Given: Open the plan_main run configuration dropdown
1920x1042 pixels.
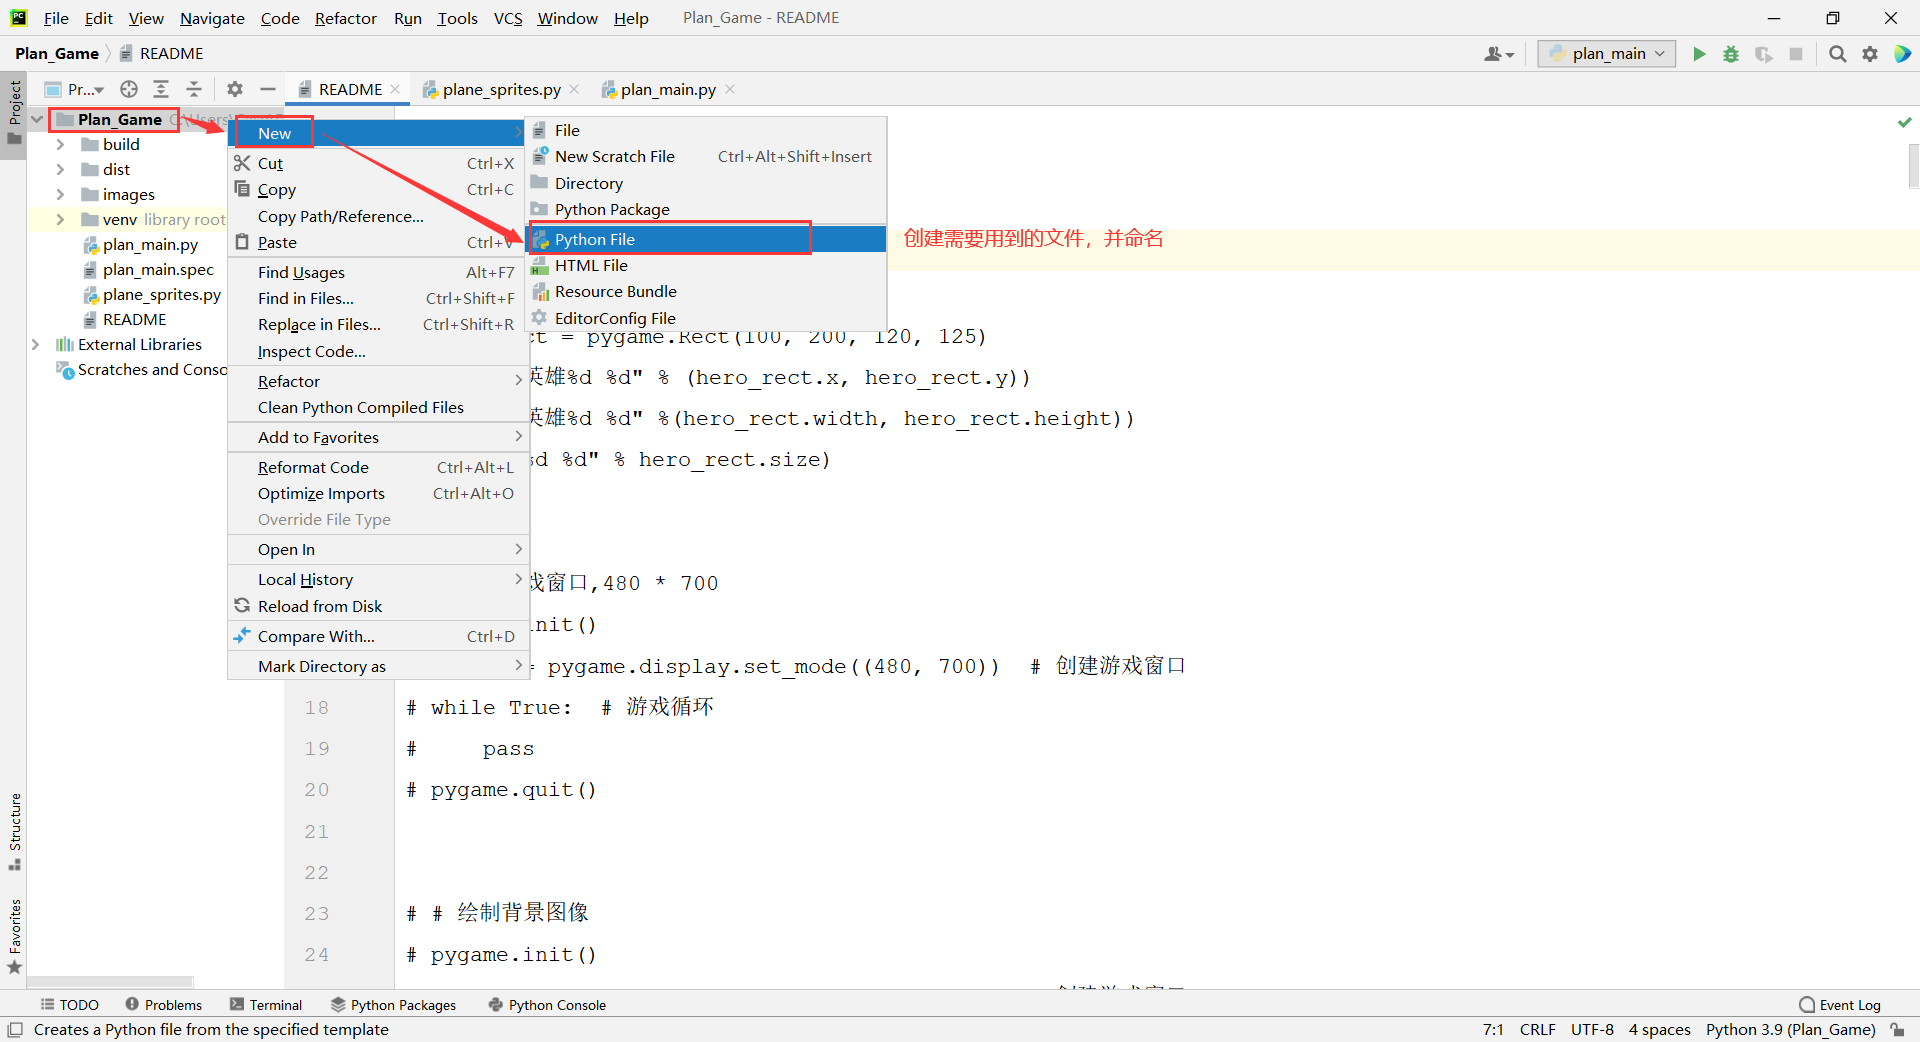Looking at the screenshot, I should tap(1605, 54).
